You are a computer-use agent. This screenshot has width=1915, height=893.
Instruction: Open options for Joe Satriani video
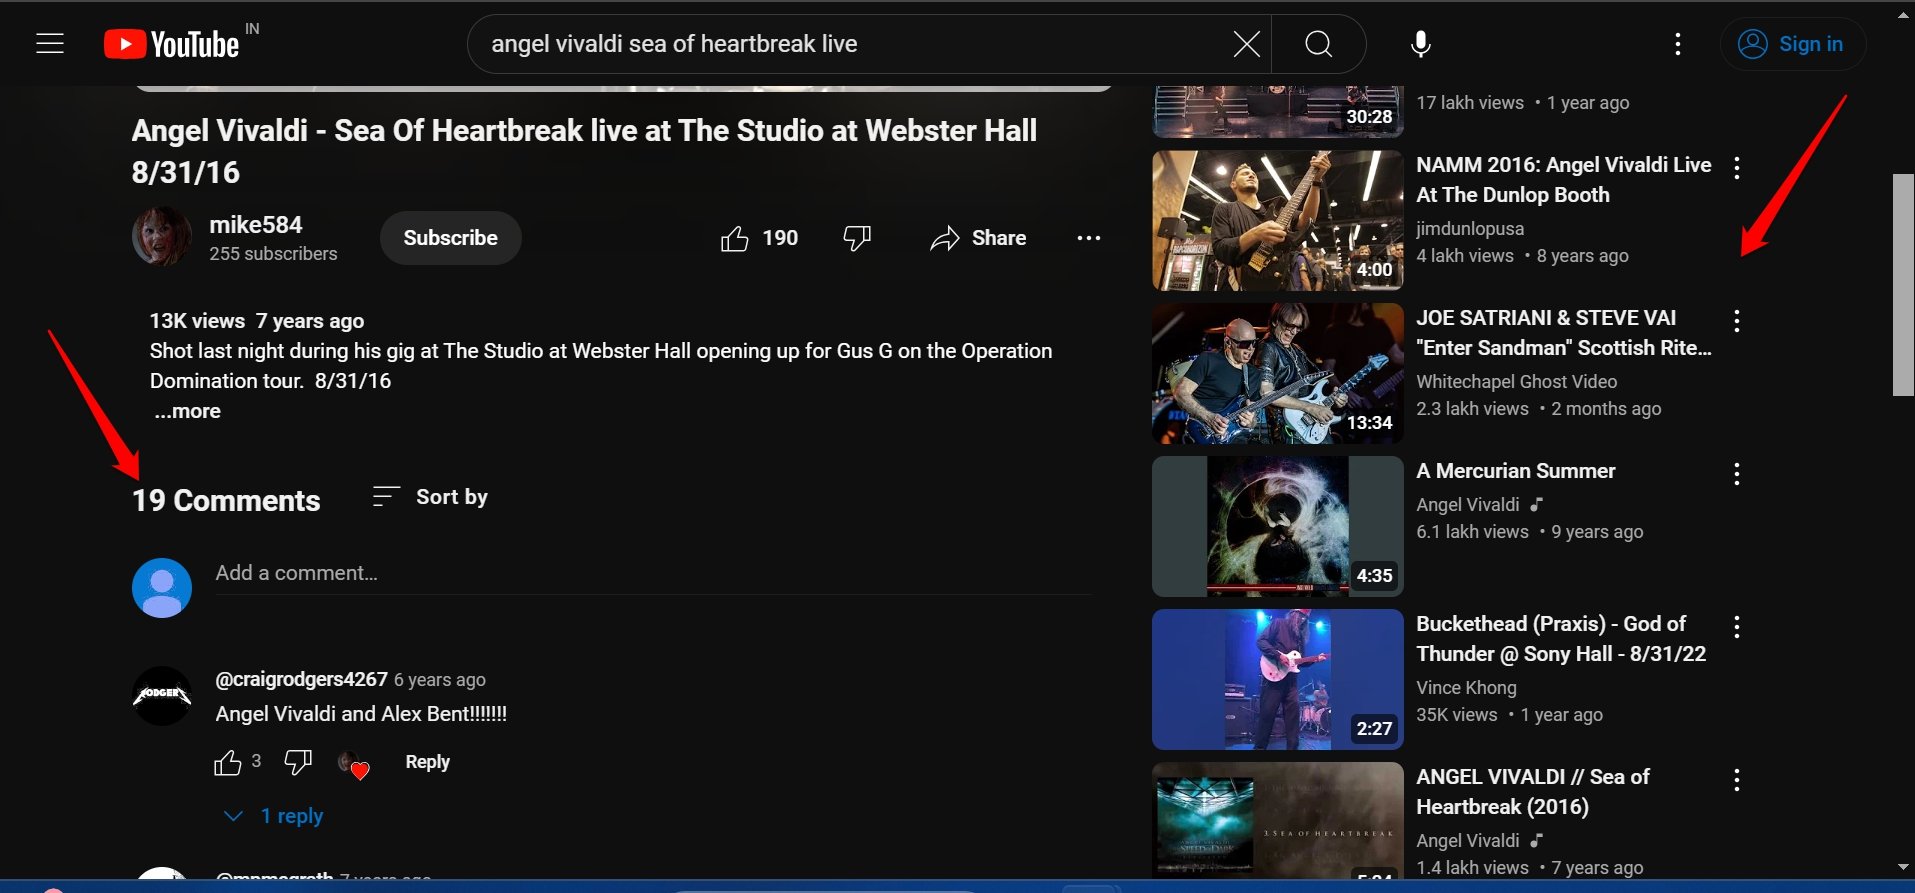(x=1737, y=321)
